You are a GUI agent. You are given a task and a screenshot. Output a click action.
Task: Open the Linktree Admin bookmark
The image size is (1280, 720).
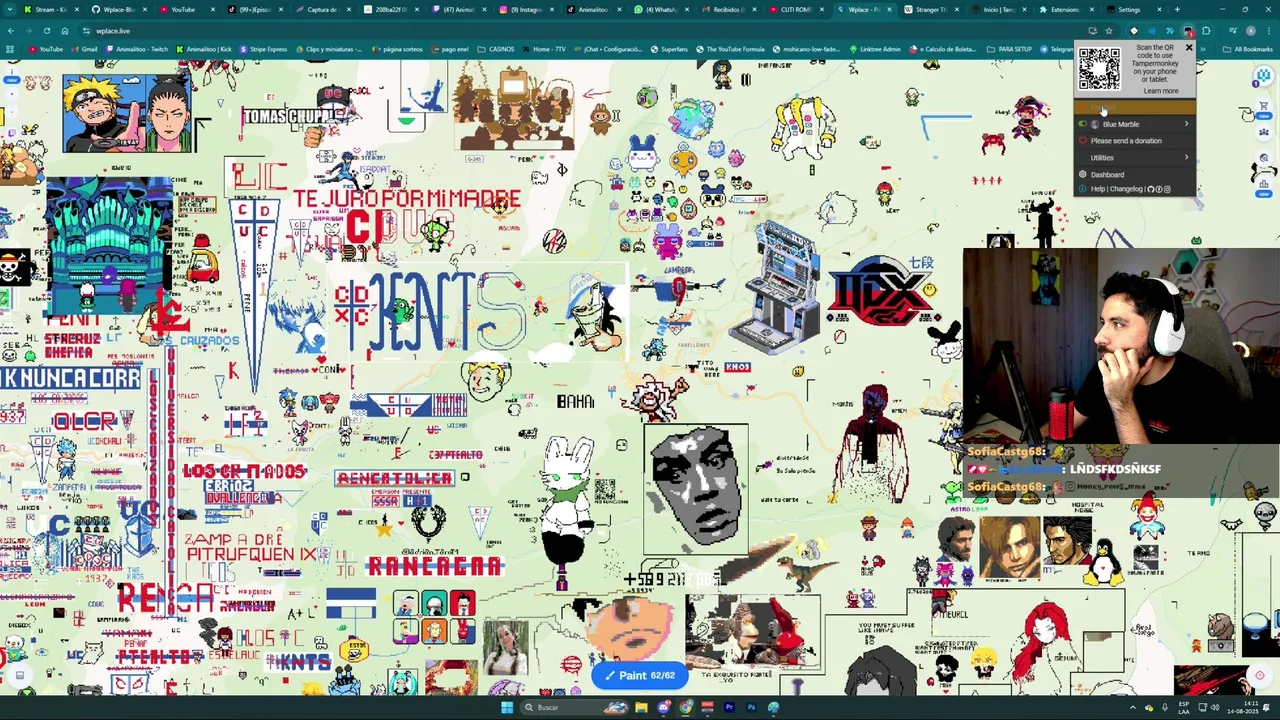coord(876,49)
